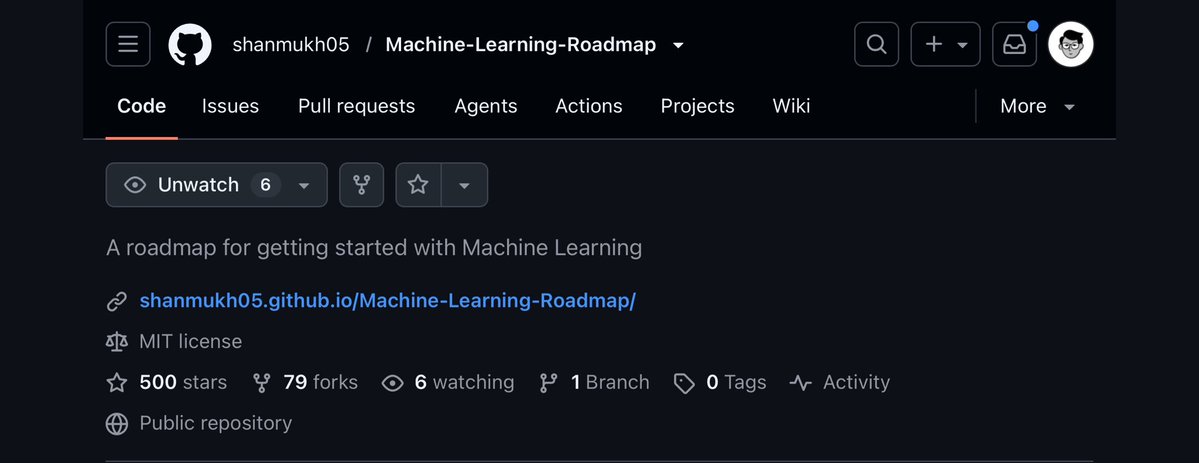Switch to the Wiki tab
Viewport: 1199px width, 463px height.
791,106
